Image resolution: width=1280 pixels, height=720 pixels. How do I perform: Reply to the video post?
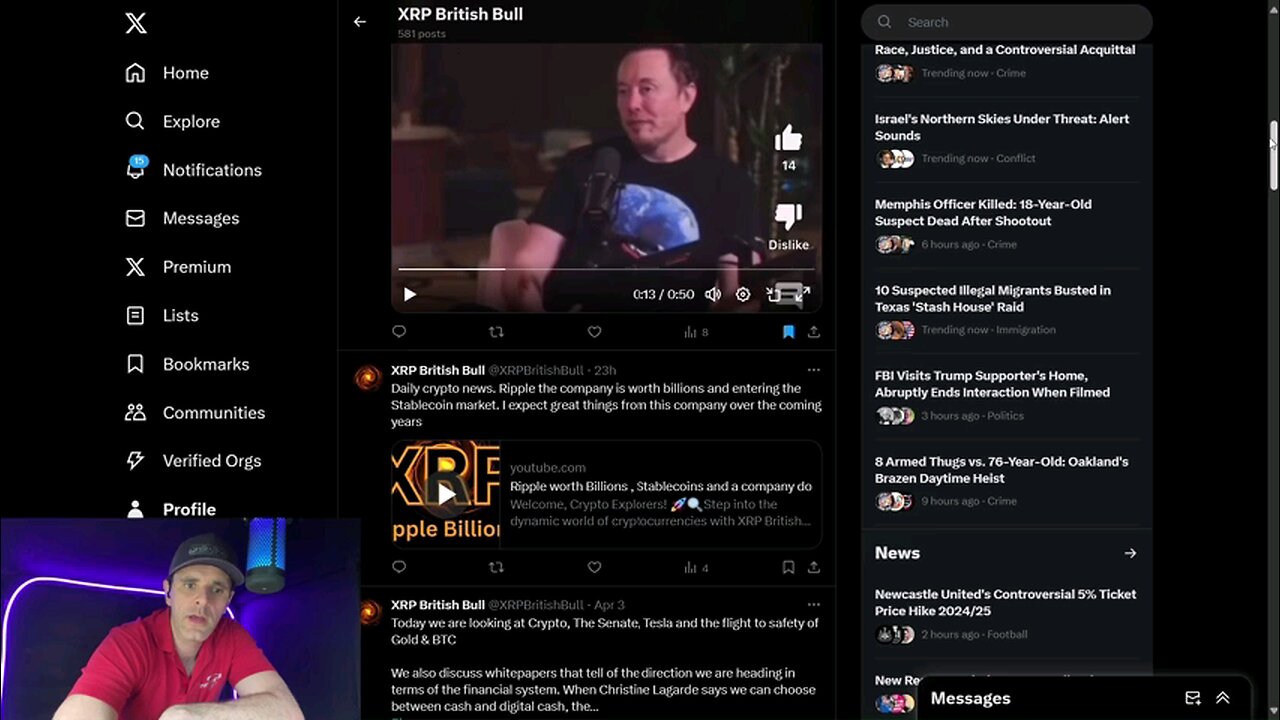(399, 331)
